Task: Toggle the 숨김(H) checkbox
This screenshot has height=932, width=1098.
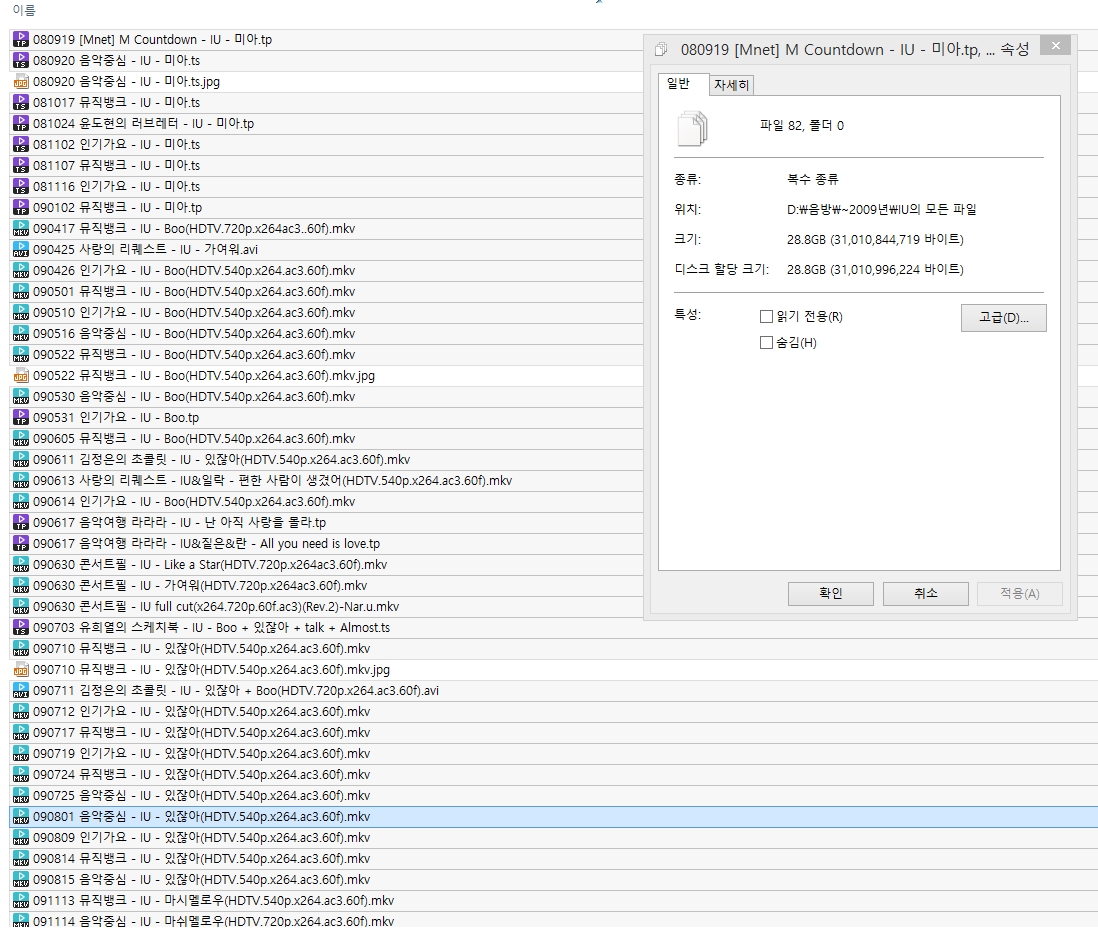Action: tap(766, 342)
